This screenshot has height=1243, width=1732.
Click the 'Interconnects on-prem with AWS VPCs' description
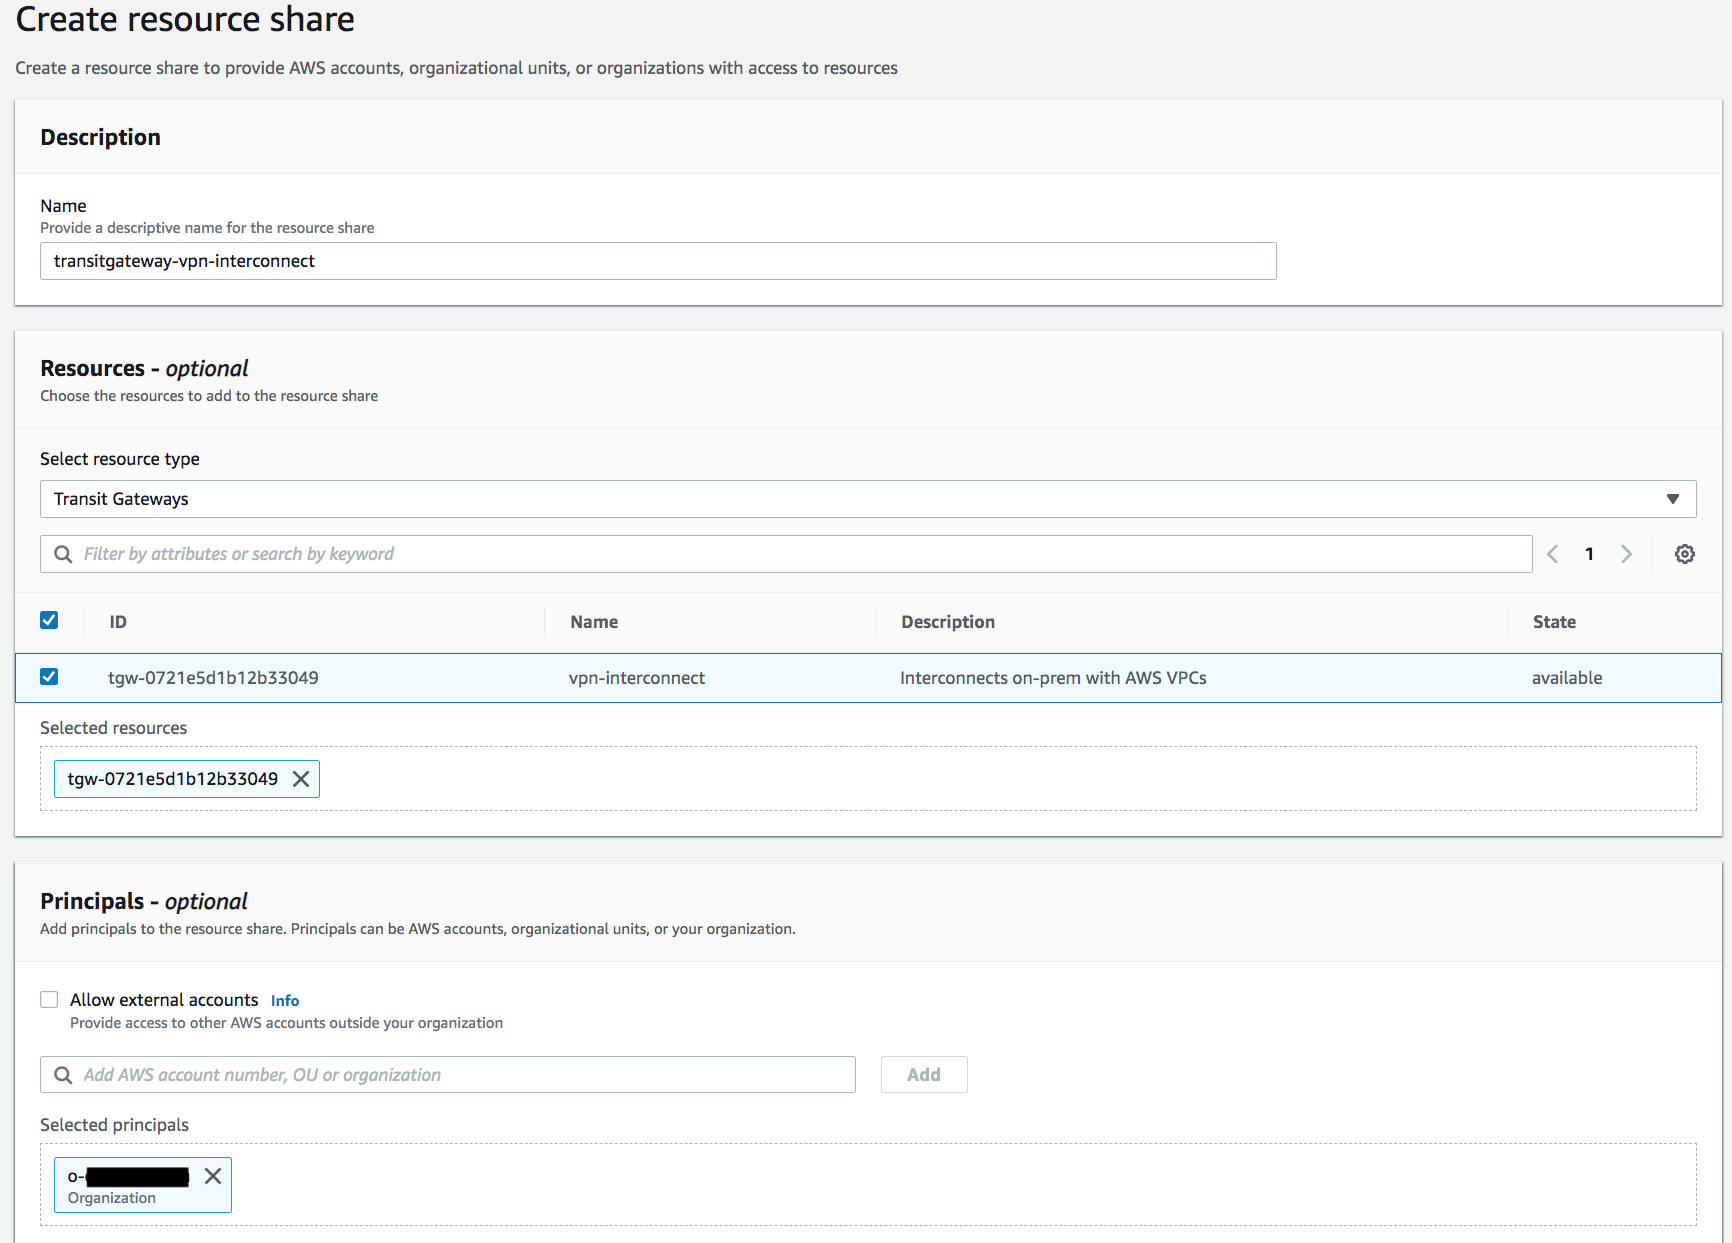coord(1053,678)
